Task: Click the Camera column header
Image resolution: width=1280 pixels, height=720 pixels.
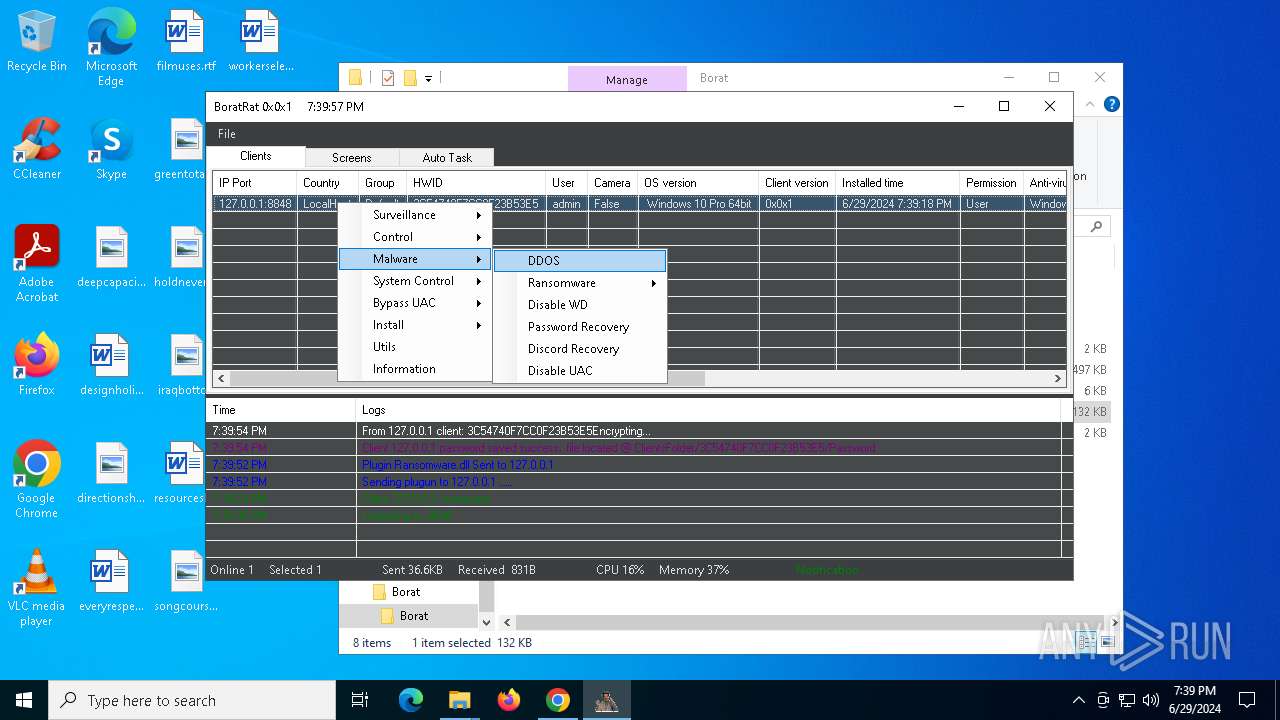Action: (612, 183)
